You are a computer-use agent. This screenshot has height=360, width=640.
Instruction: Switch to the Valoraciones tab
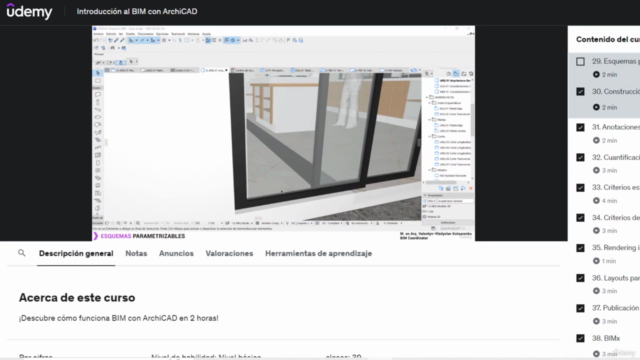click(229, 253)
